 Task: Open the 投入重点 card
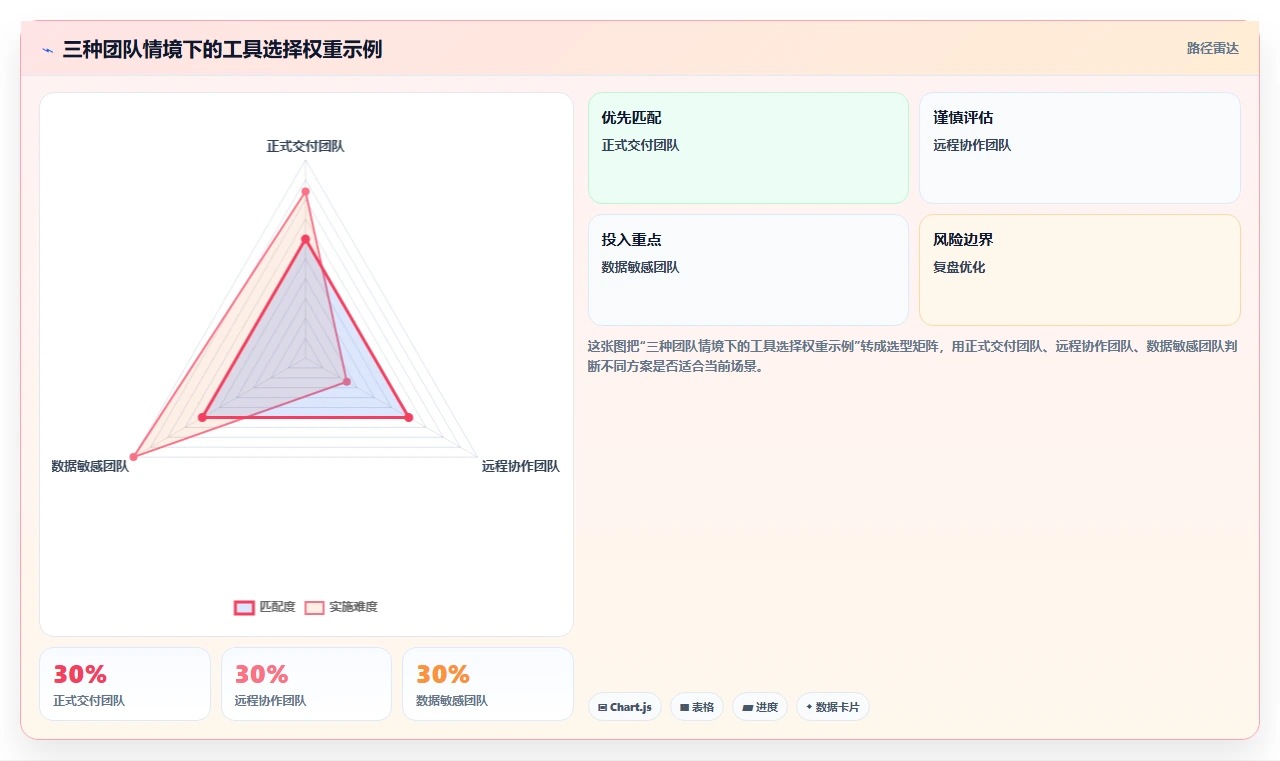pyautogui.click(x=748, y=270)
